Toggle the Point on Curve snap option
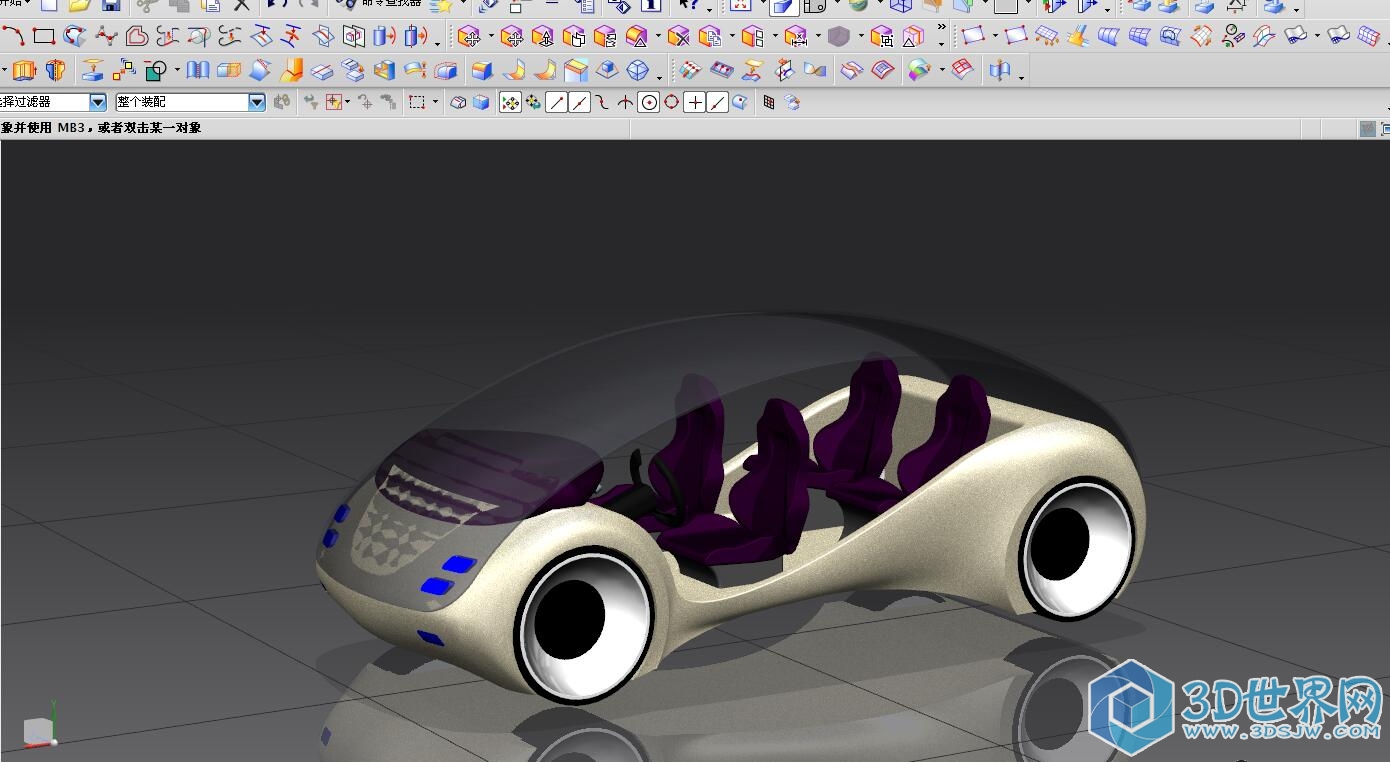The width and height of the screenshot is (1390, 762). click(x=717, y=102)
